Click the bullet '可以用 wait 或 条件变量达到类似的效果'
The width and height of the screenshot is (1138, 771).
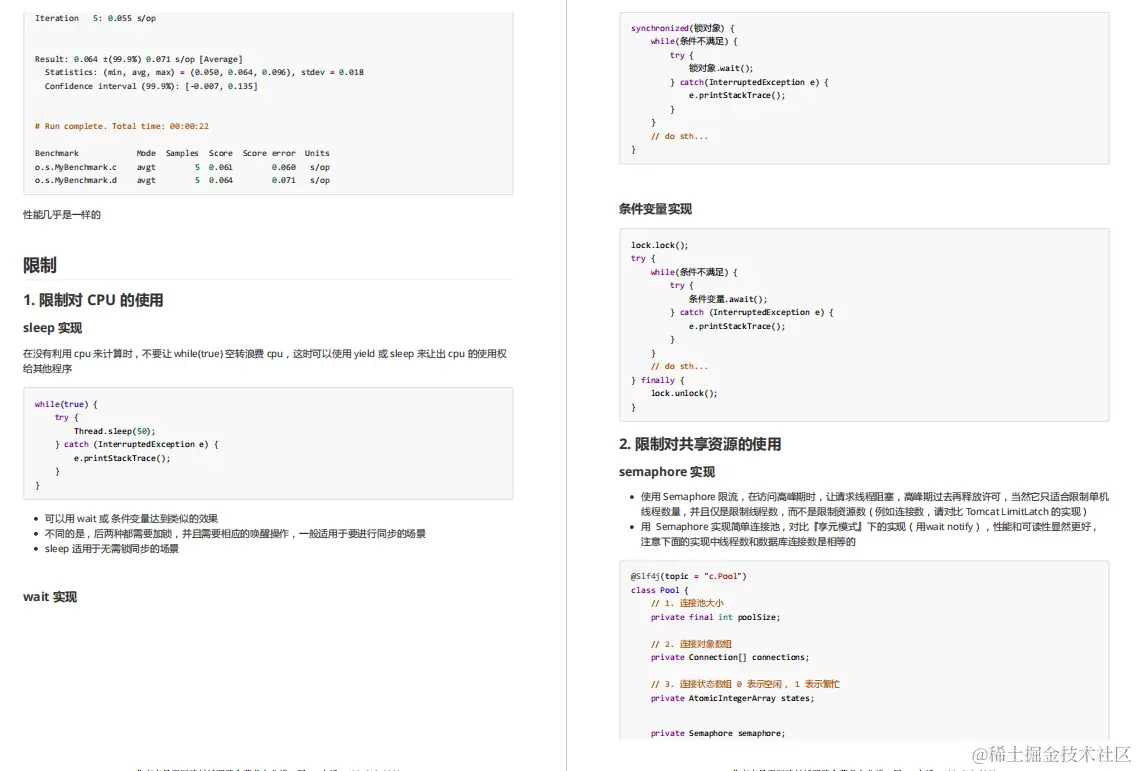131,518
